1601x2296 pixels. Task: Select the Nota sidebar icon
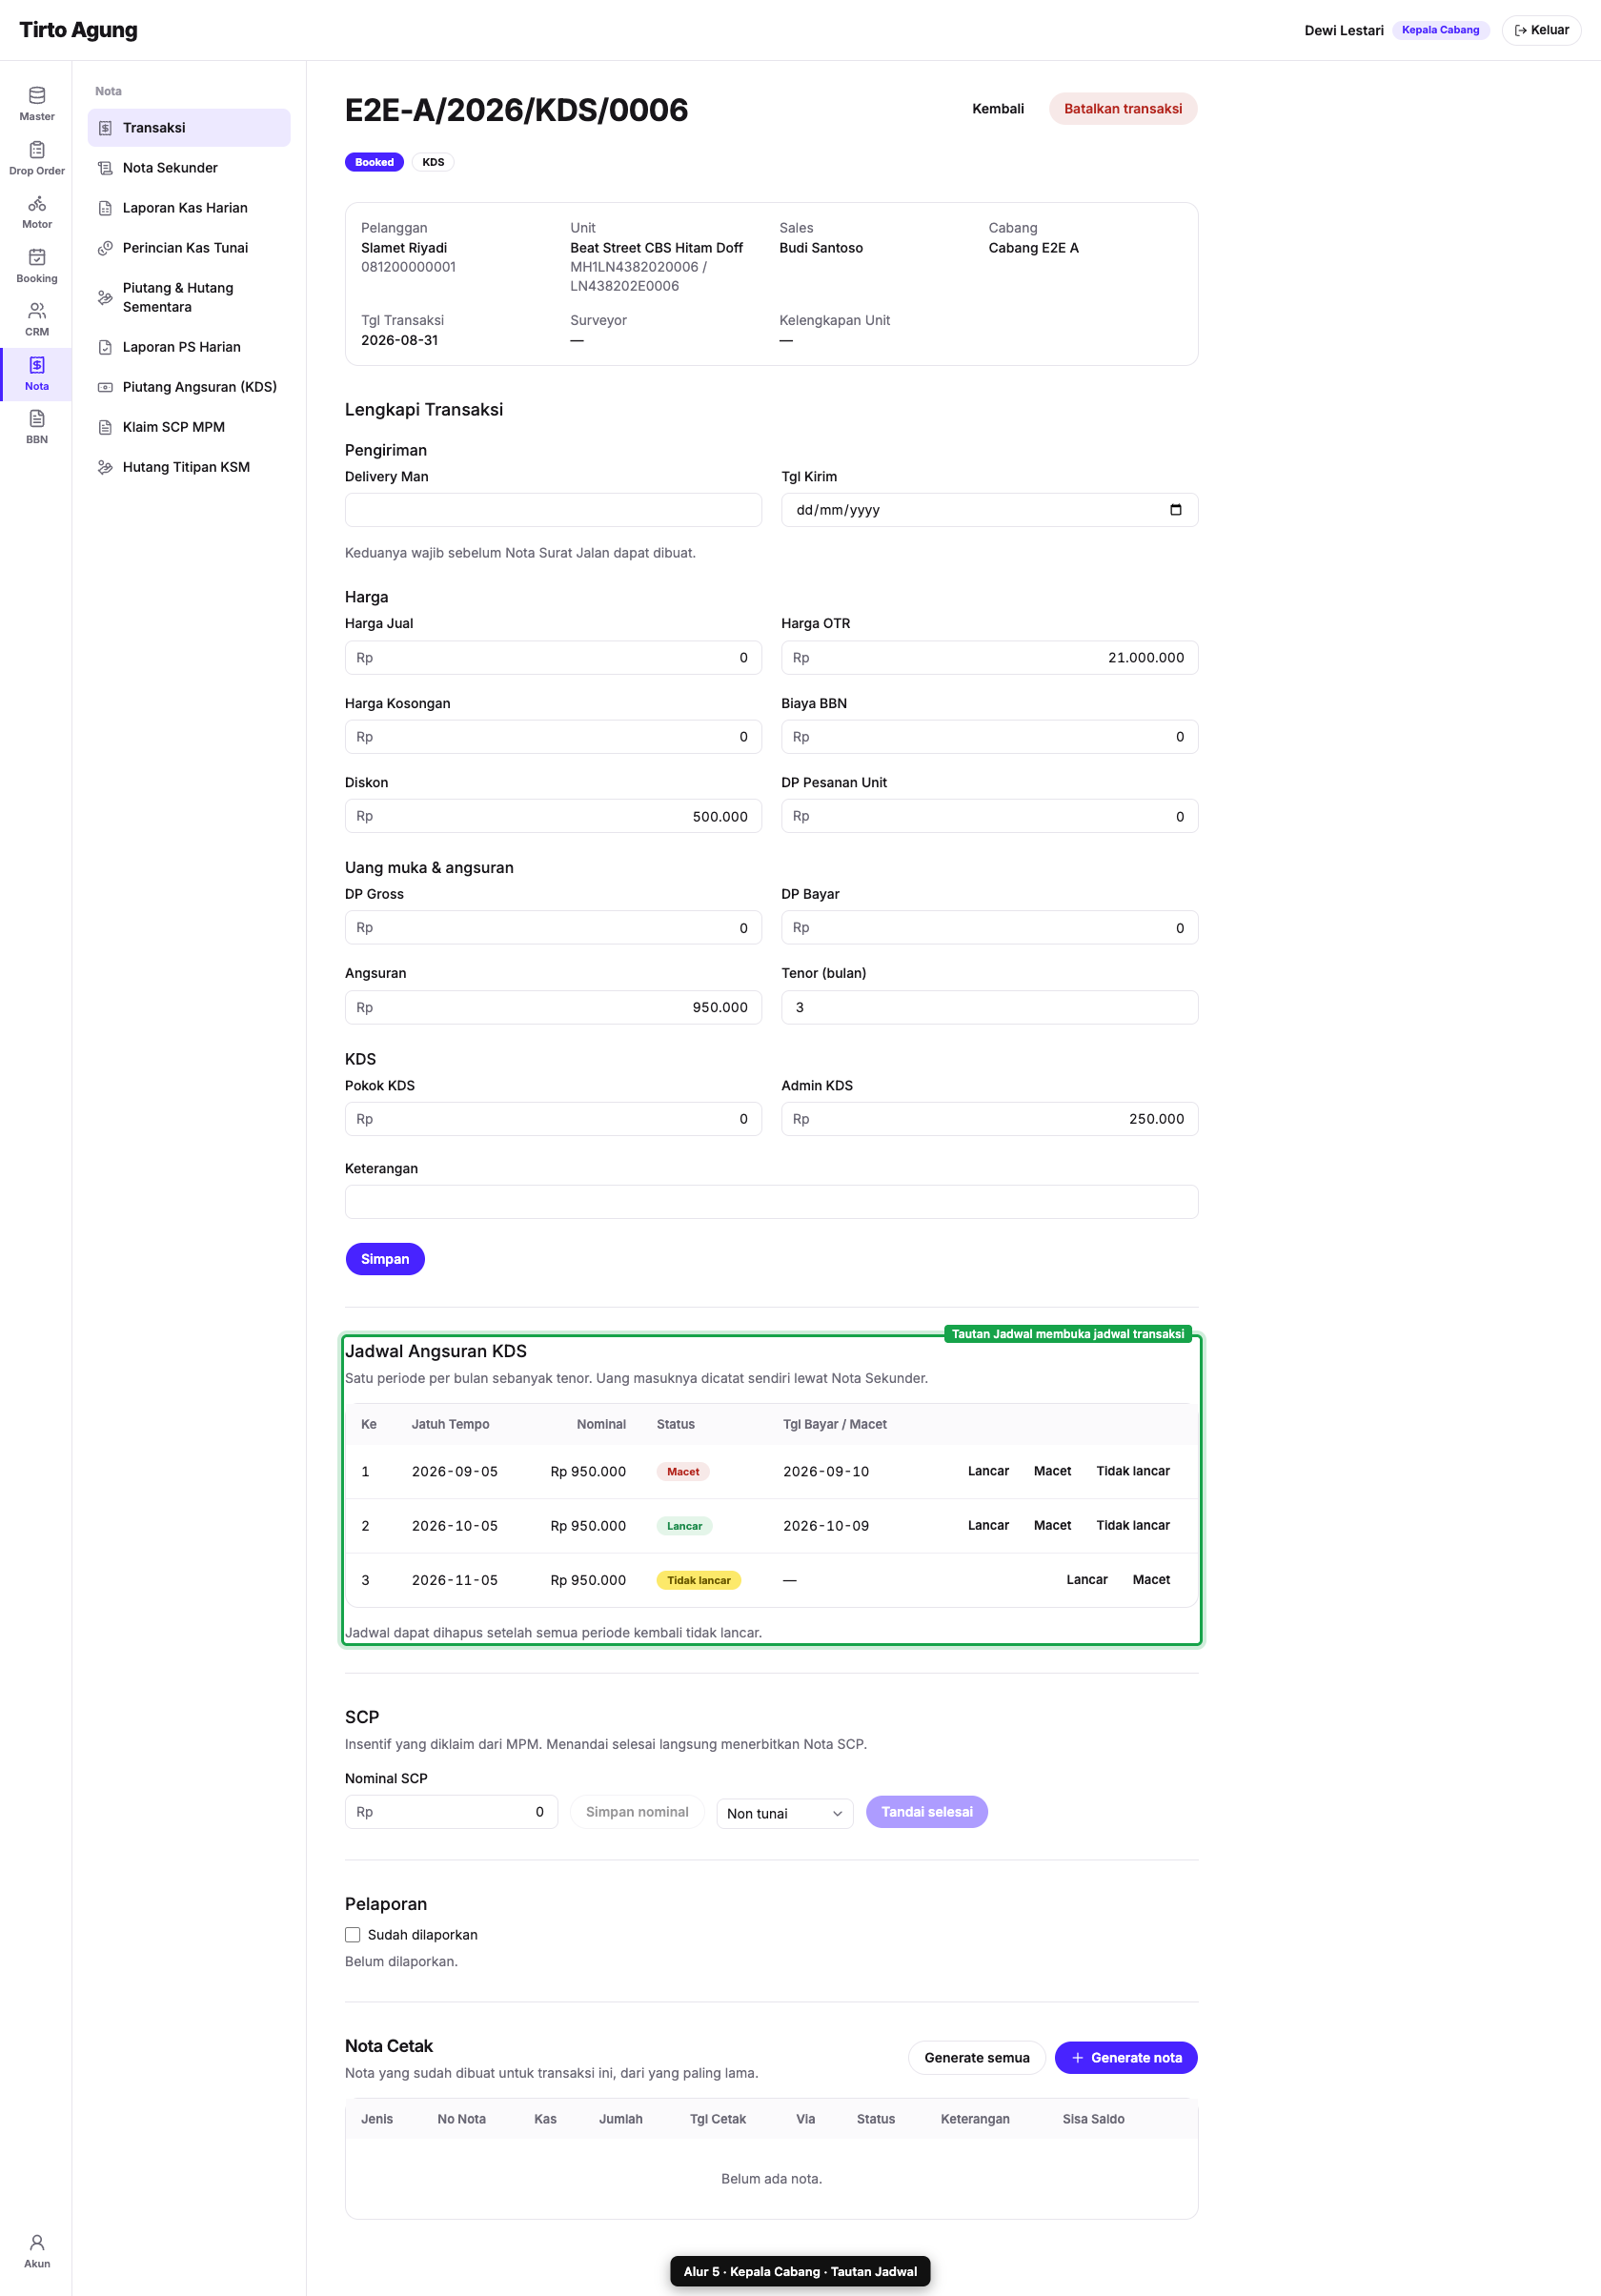tap(37, 365)
